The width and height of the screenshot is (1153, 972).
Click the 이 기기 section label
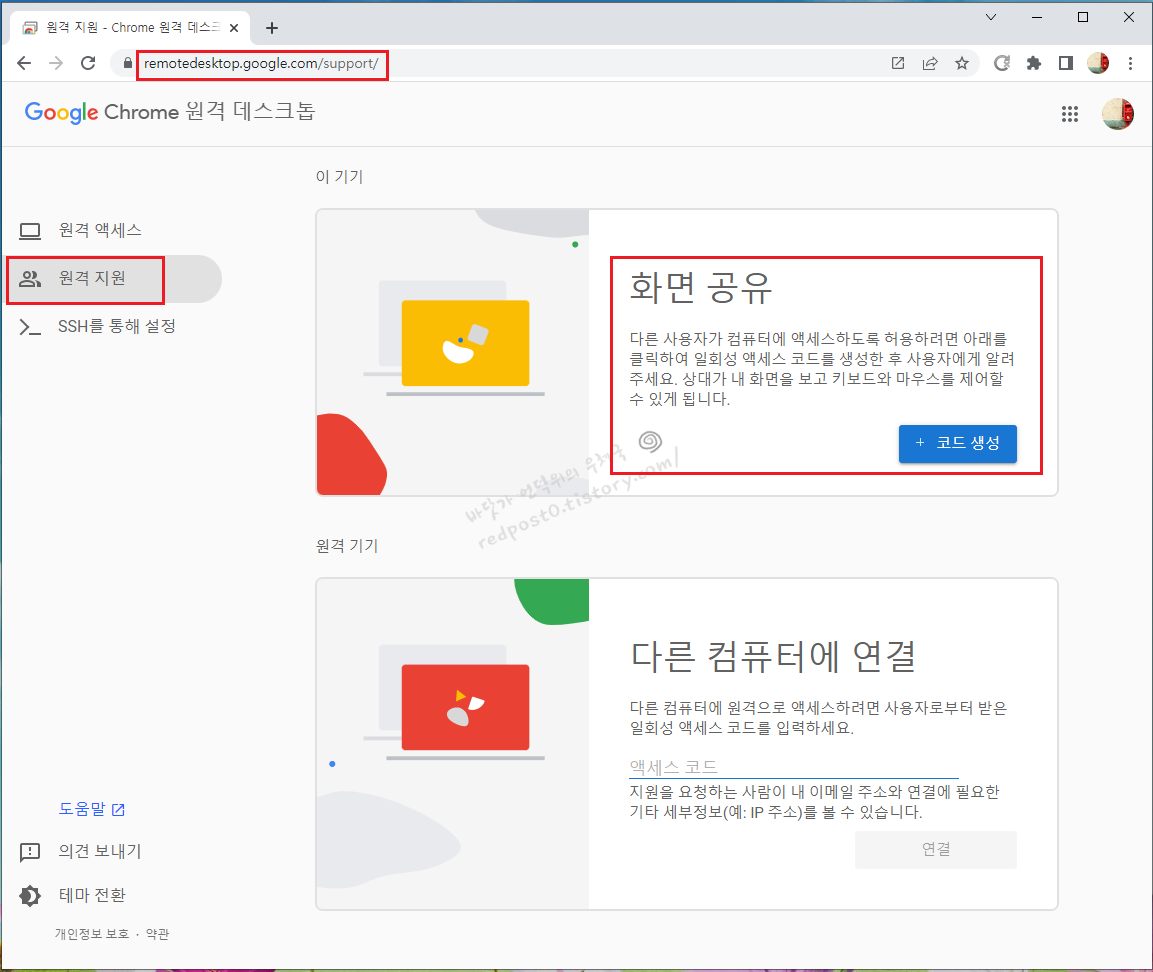point(340,176)
